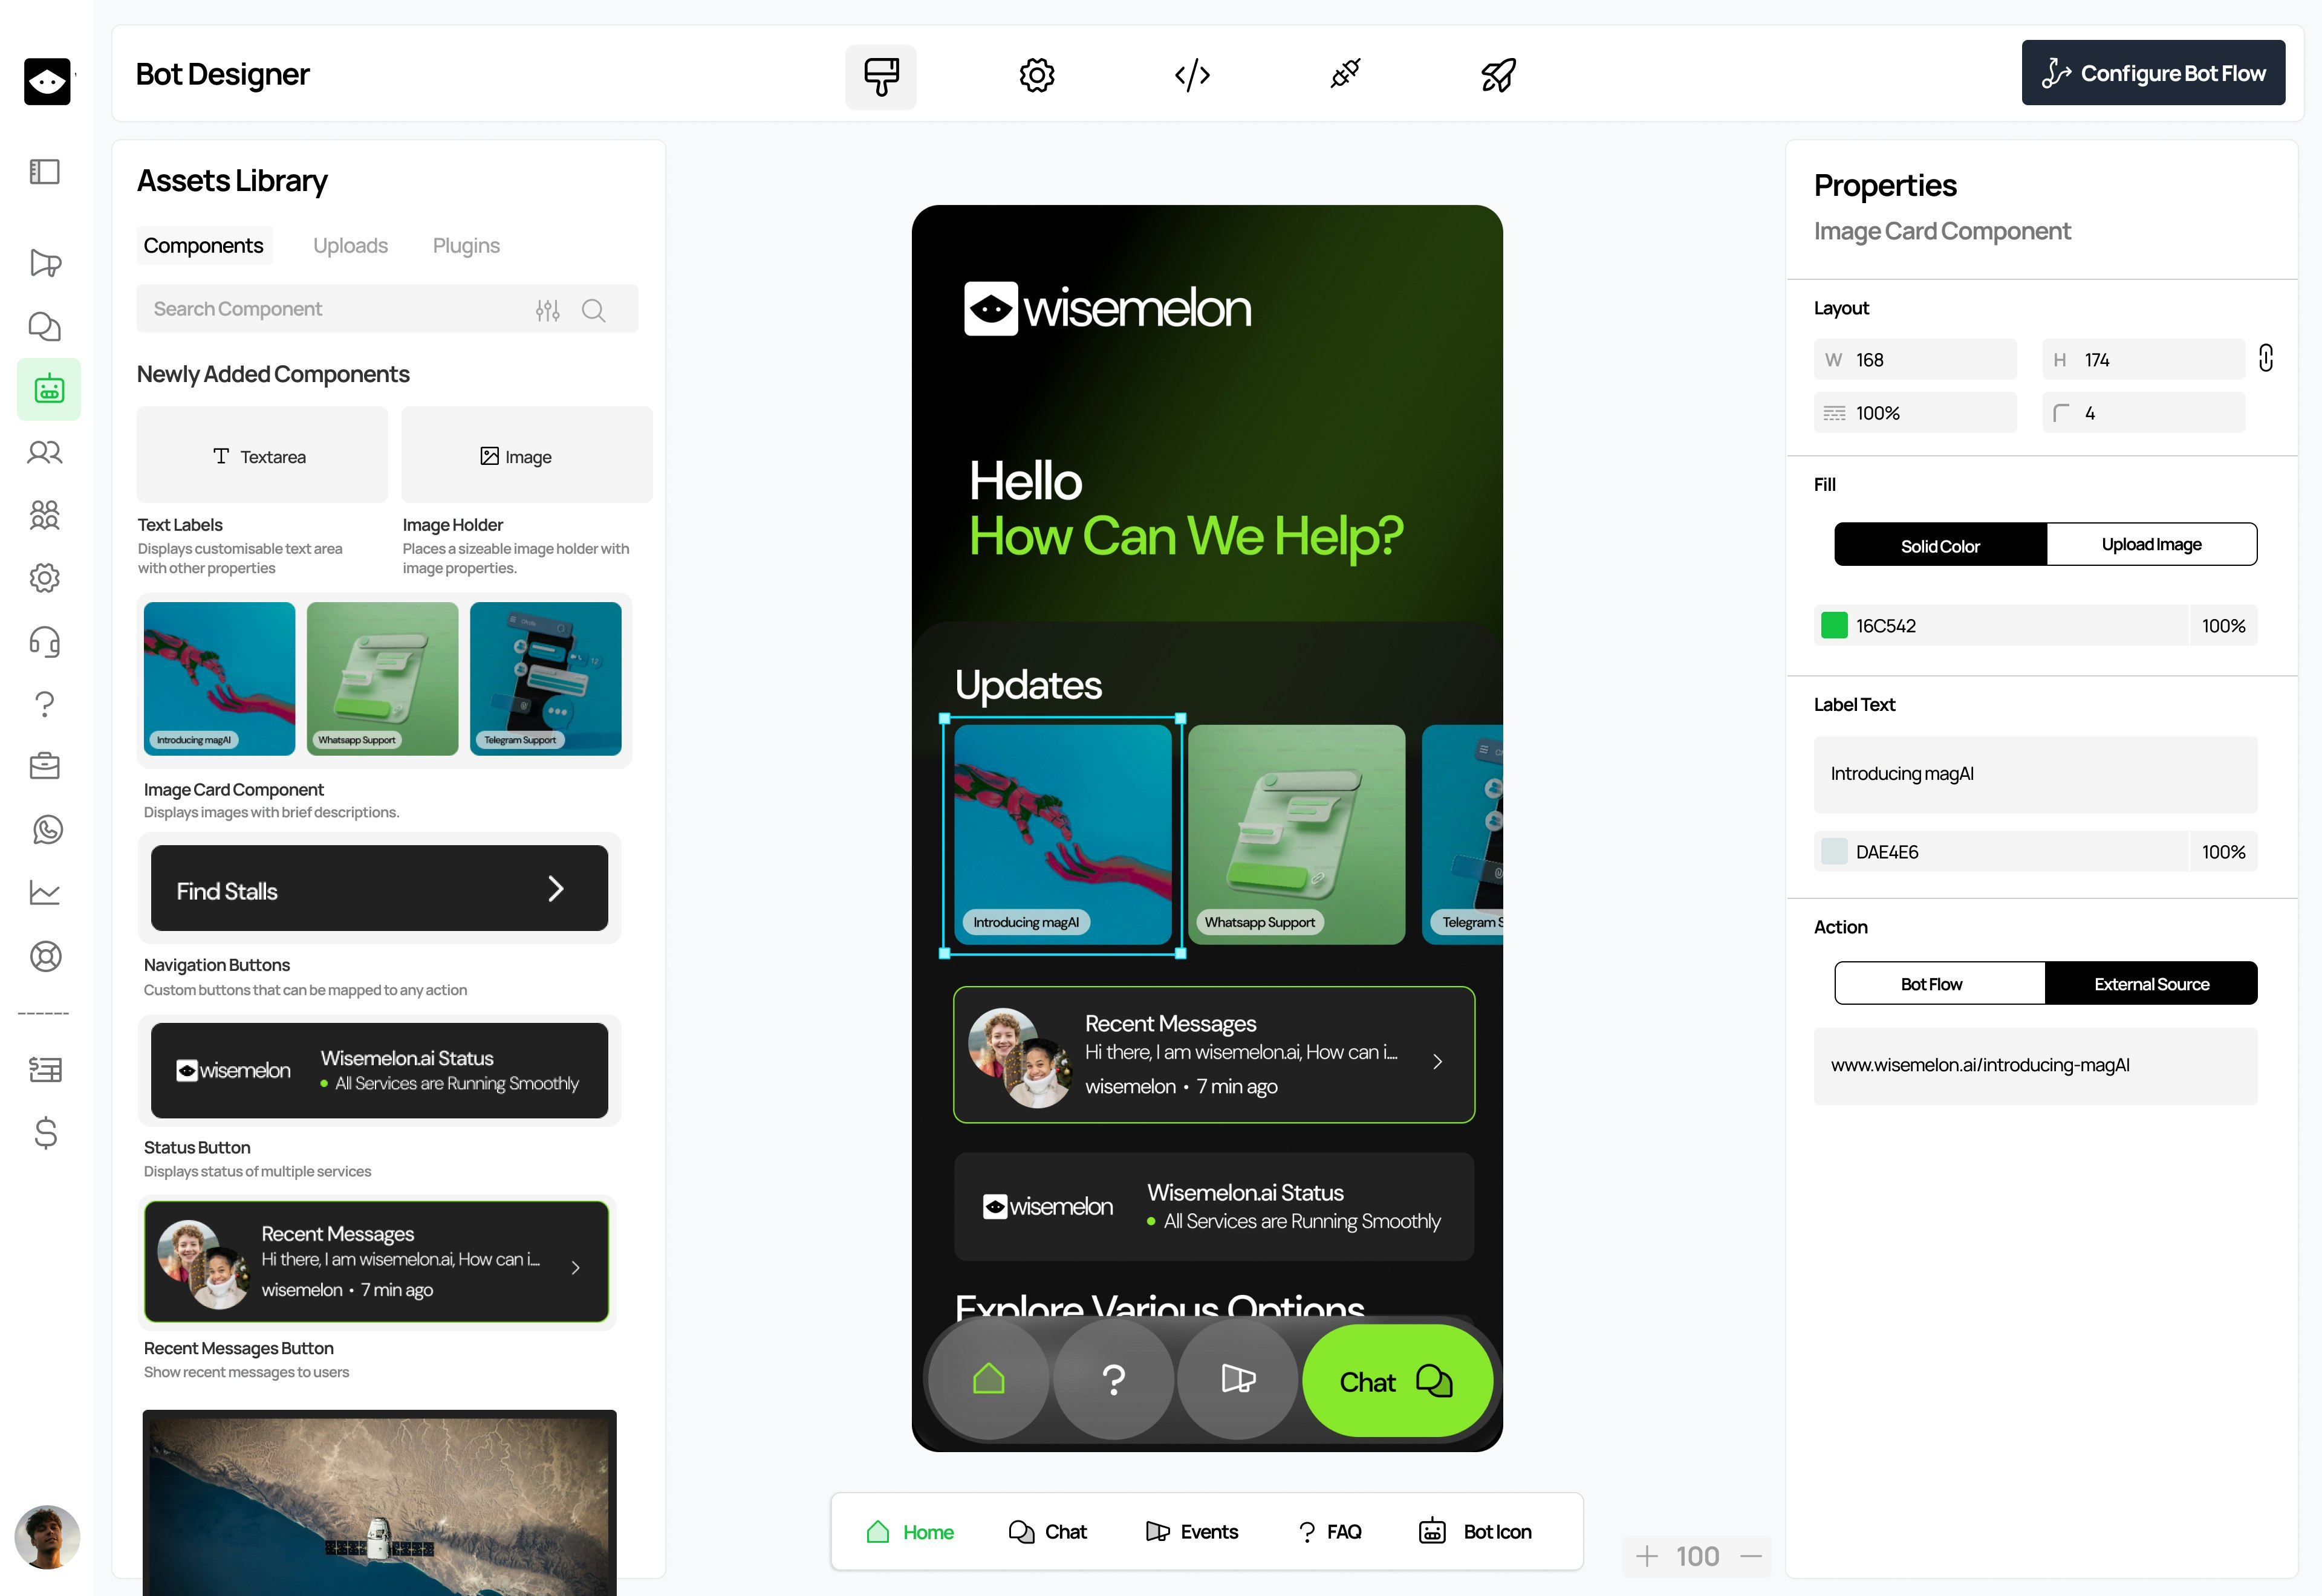The height and width of the screenshot is (1596, 2322).
Task: Click the height field showing 174
Action: tap(2143, 360)
